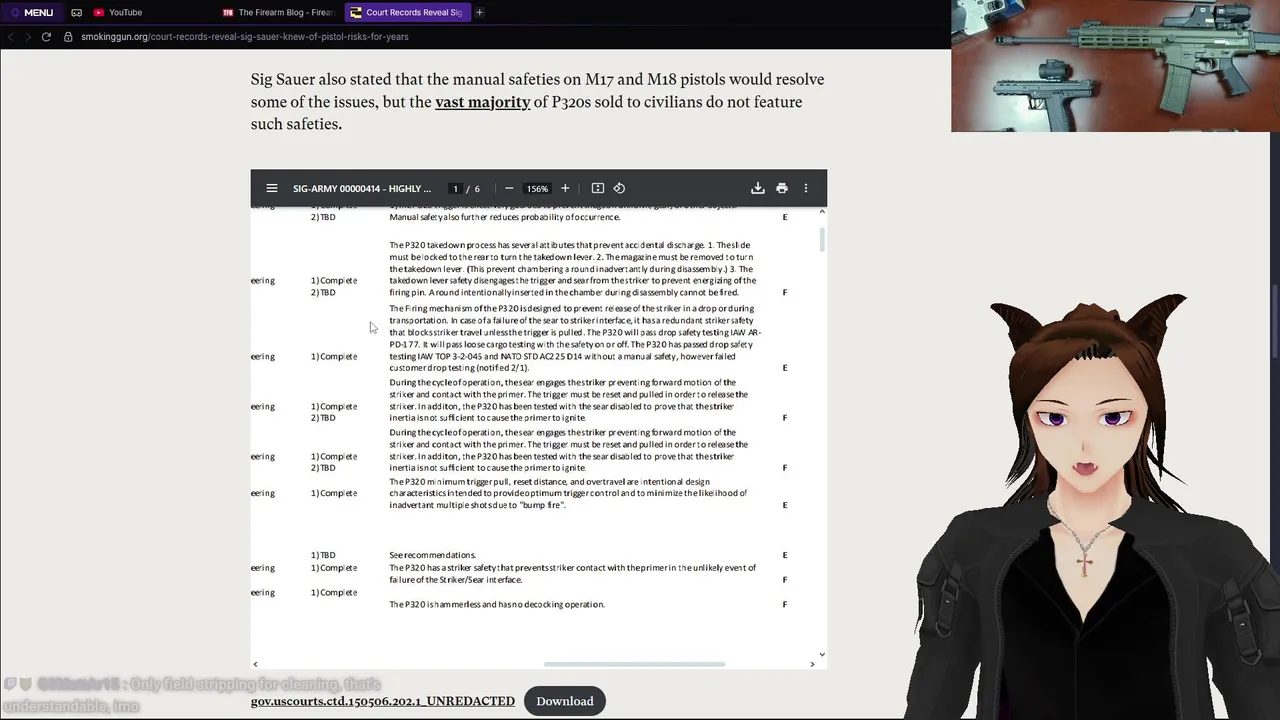Rotate the PDF counterclockwise

(619, 188)
